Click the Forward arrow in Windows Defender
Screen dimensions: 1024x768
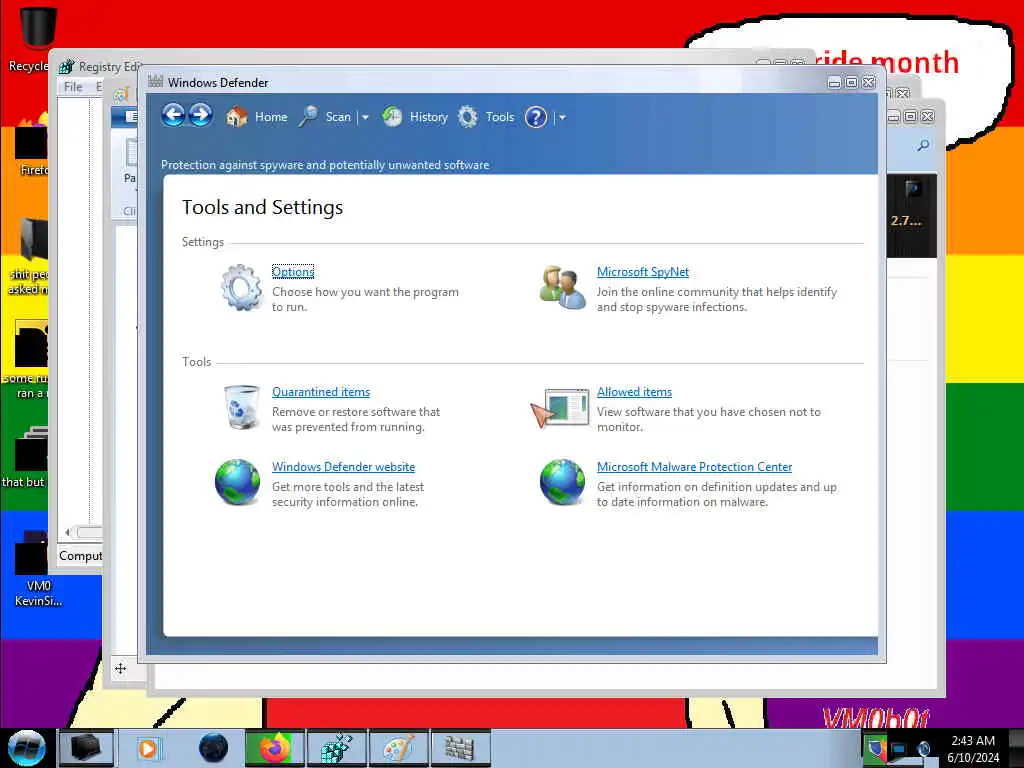click(200, 116)
